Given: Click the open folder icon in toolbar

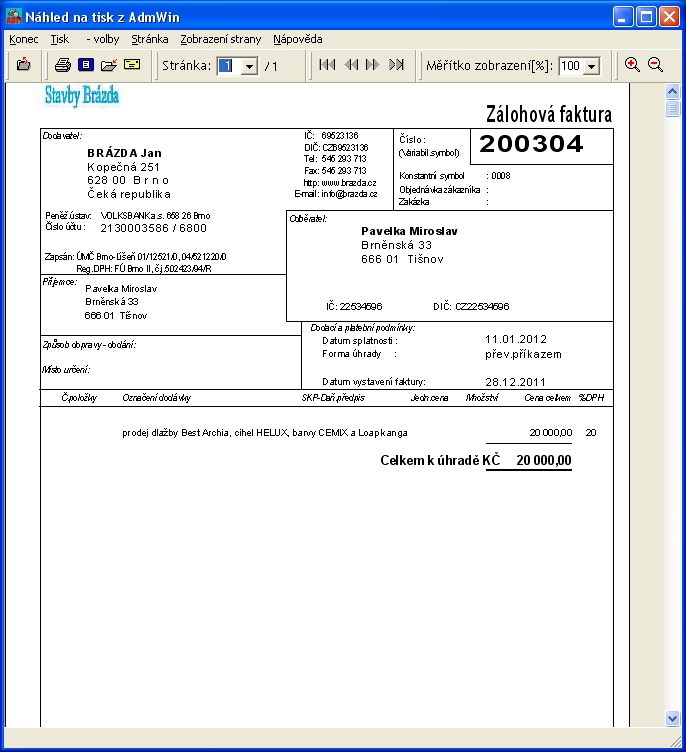Looking at the screenshot, I should click(109, 65).
